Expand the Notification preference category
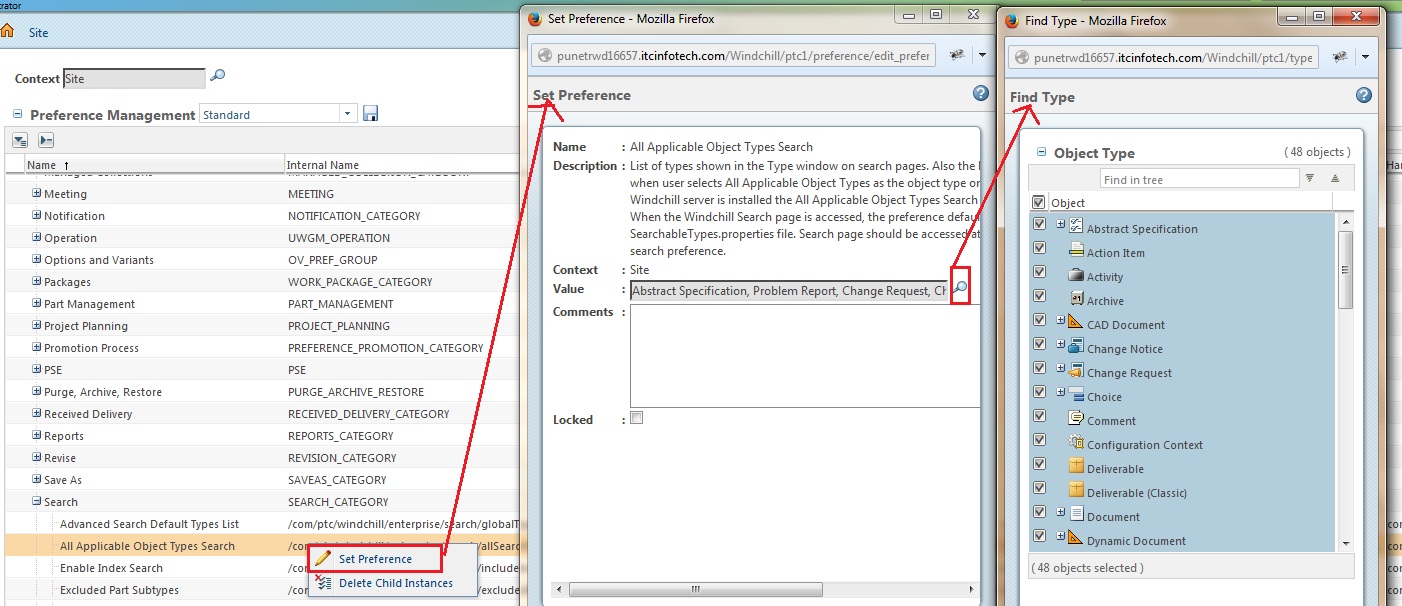 click(37, 215)
